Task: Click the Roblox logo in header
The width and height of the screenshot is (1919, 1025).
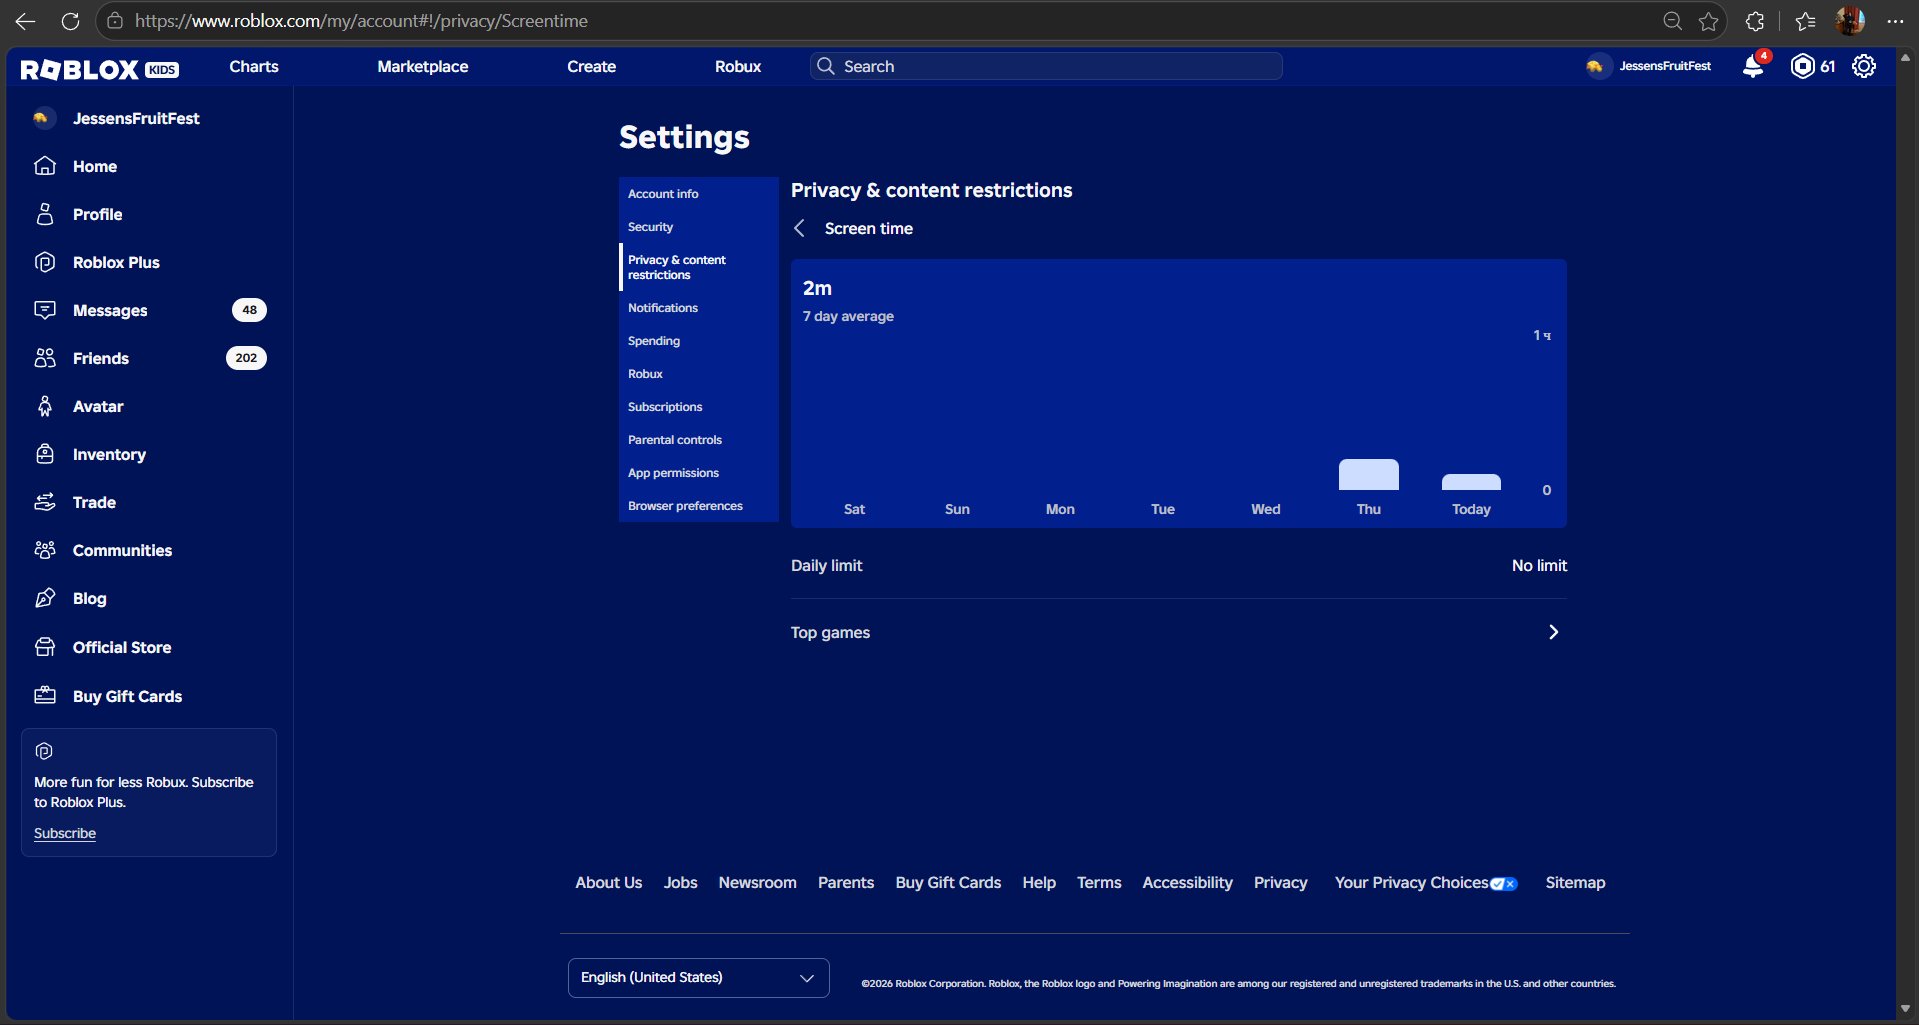Action: click(x=99, y=69)
